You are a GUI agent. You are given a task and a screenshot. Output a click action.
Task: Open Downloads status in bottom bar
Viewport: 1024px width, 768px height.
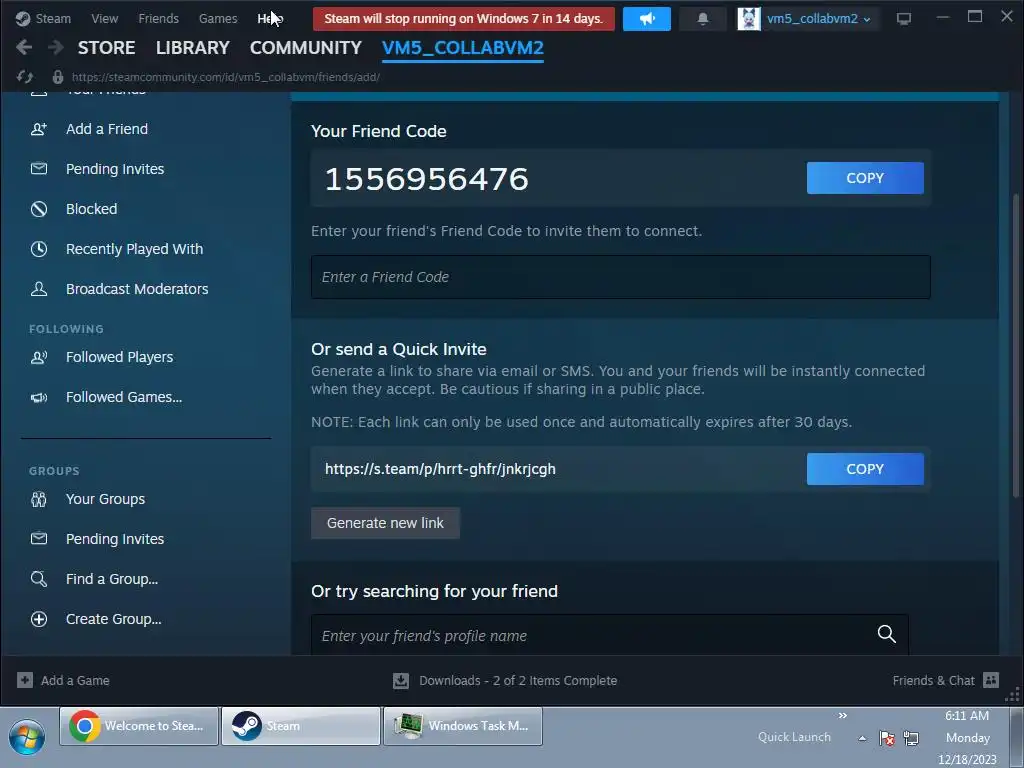[x=505, y=680]
